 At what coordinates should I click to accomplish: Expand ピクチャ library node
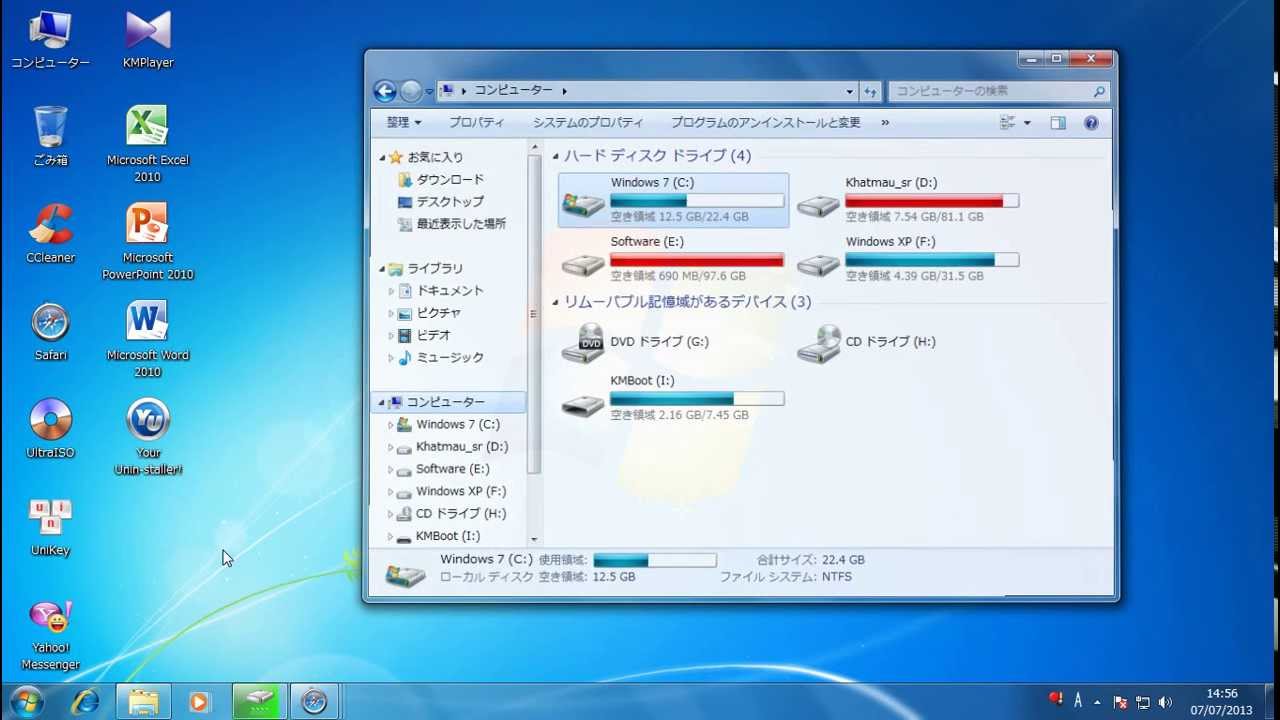pyautogui.click(x=392, y=313)
